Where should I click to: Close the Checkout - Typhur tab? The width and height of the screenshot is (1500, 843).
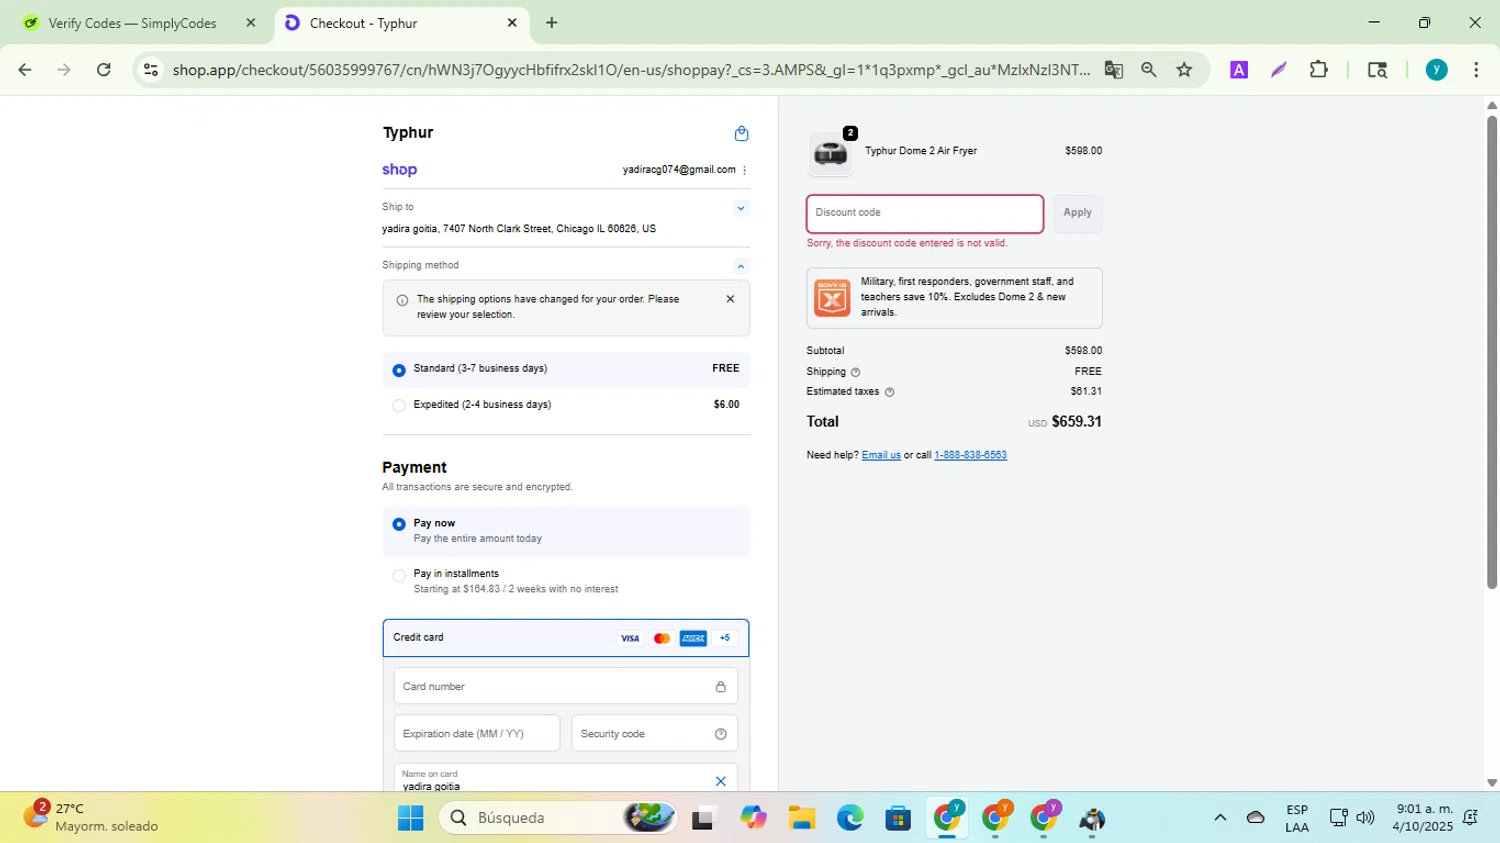click(512, 23)
